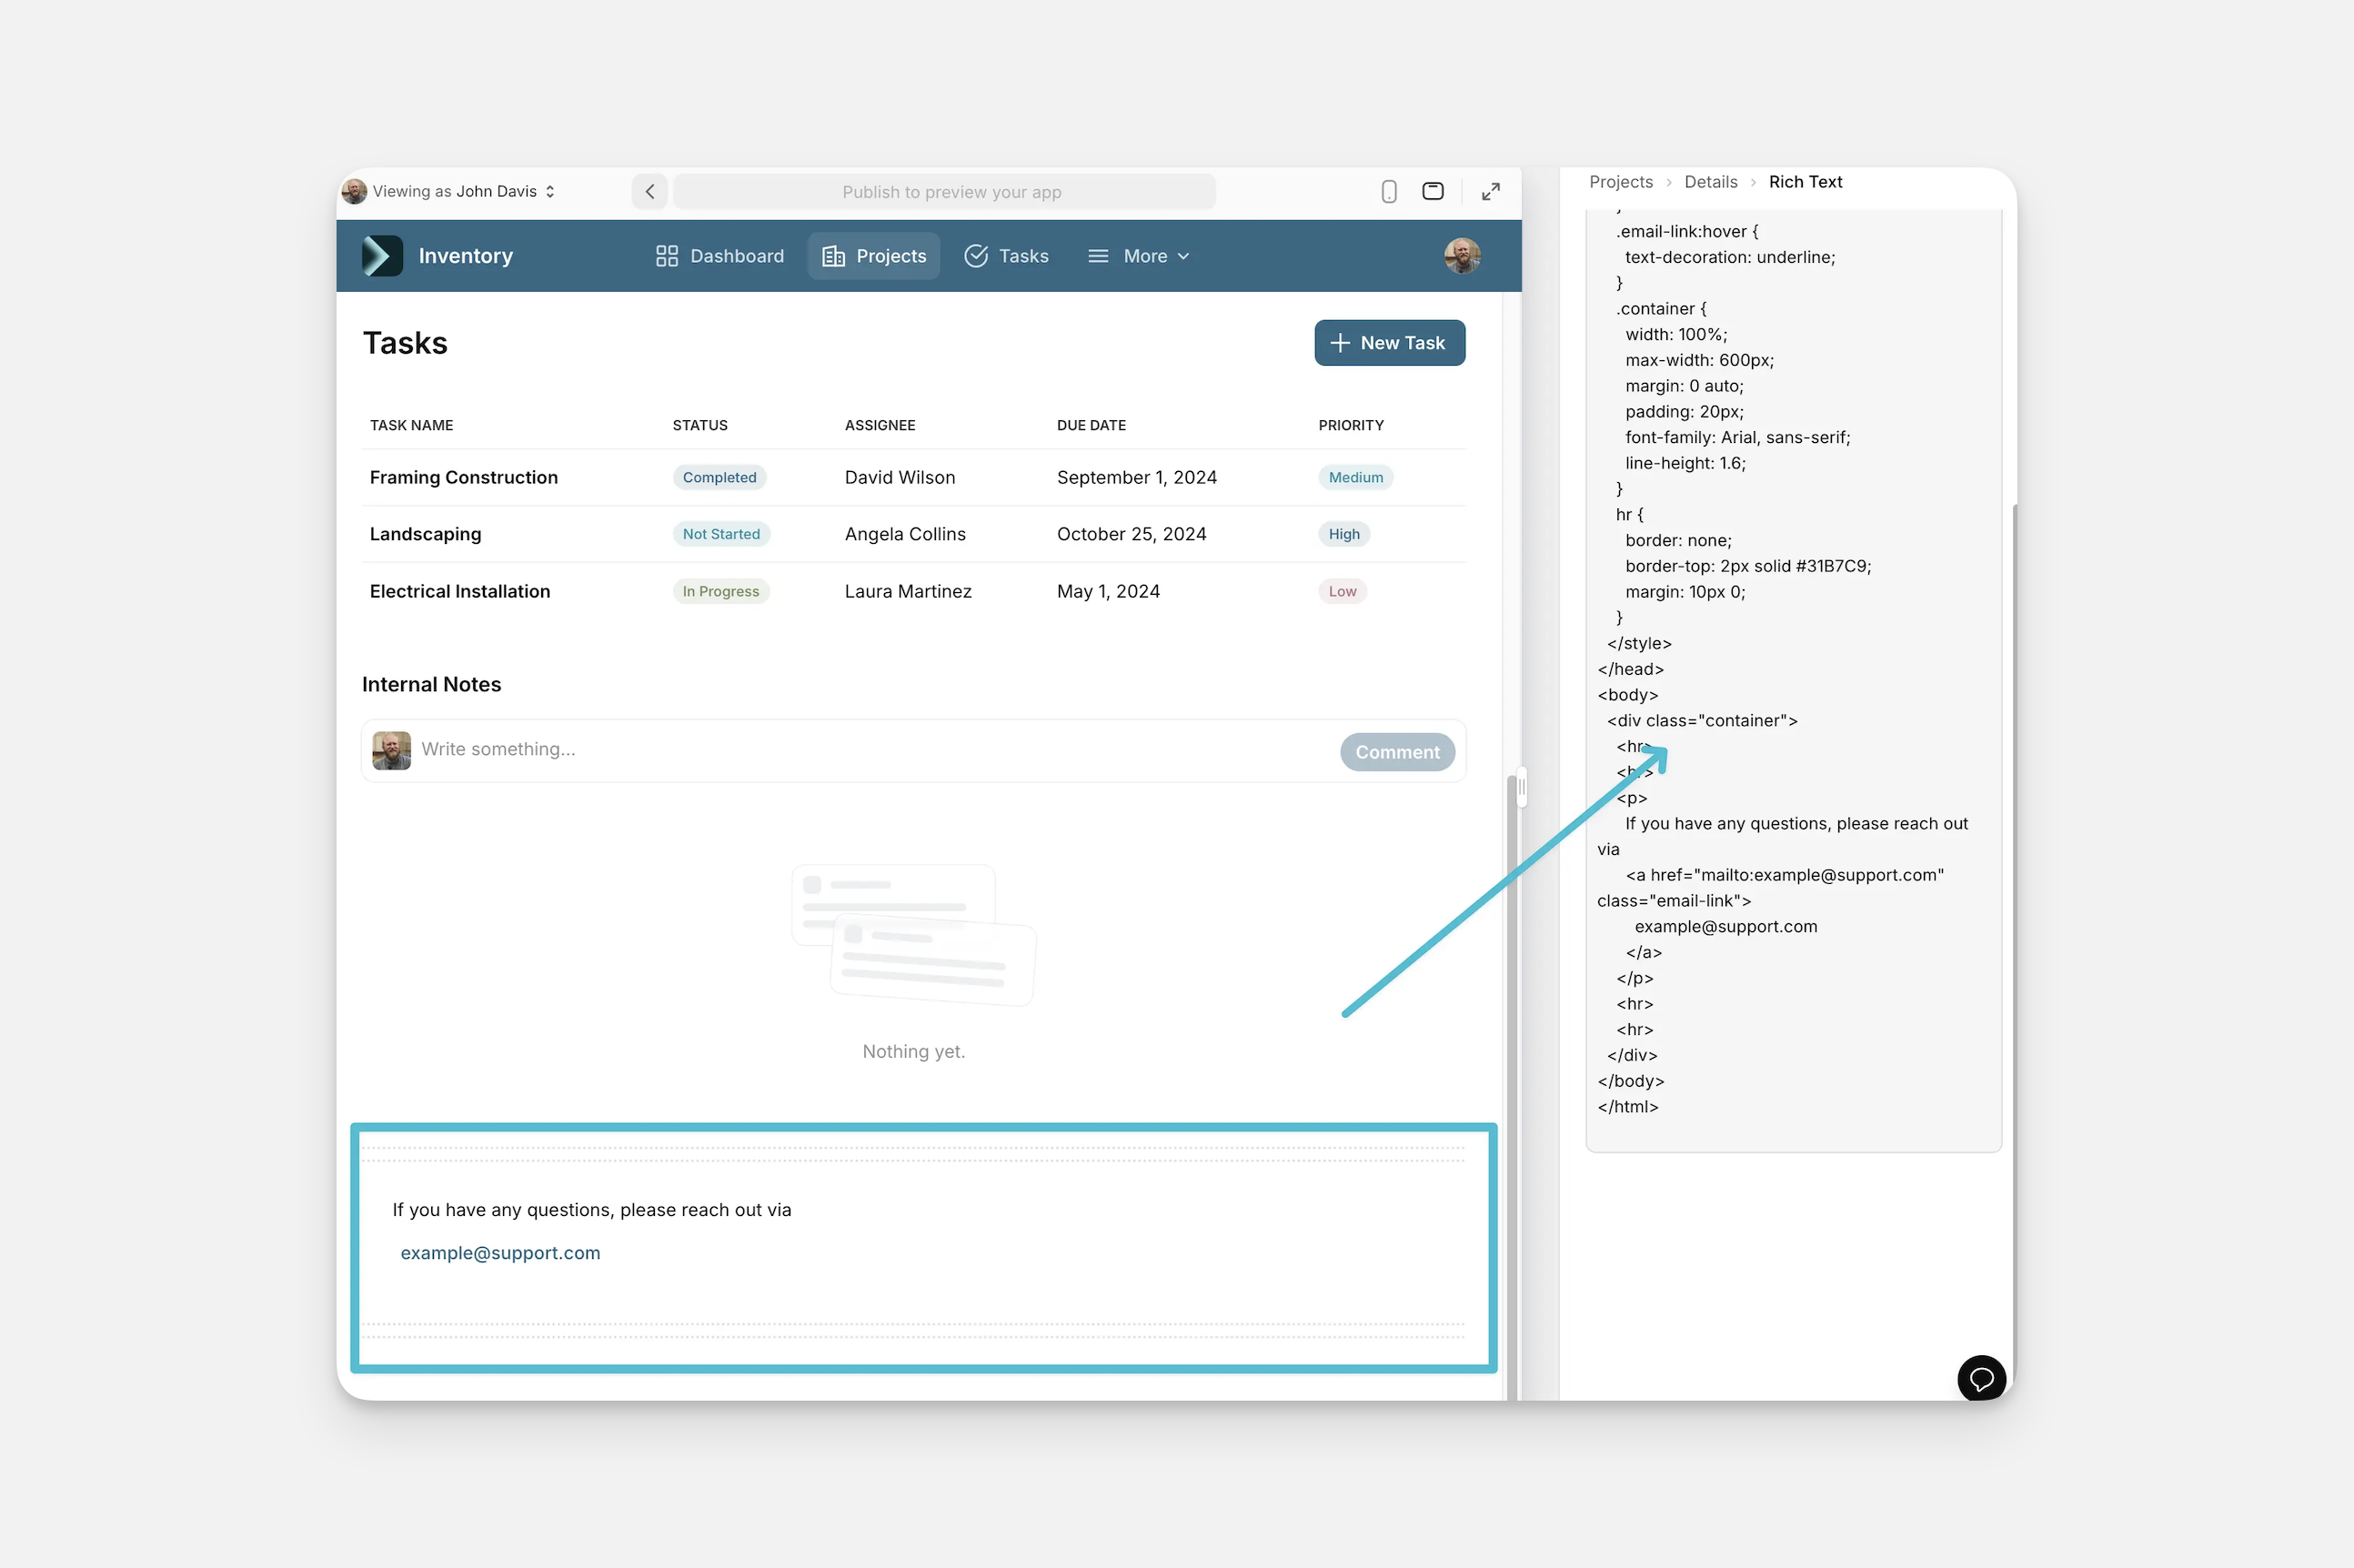Image resolution: width=2354 pixels, height=1568 pixels.
Task: Click the back arrow in preview bar
Action: 650,191
